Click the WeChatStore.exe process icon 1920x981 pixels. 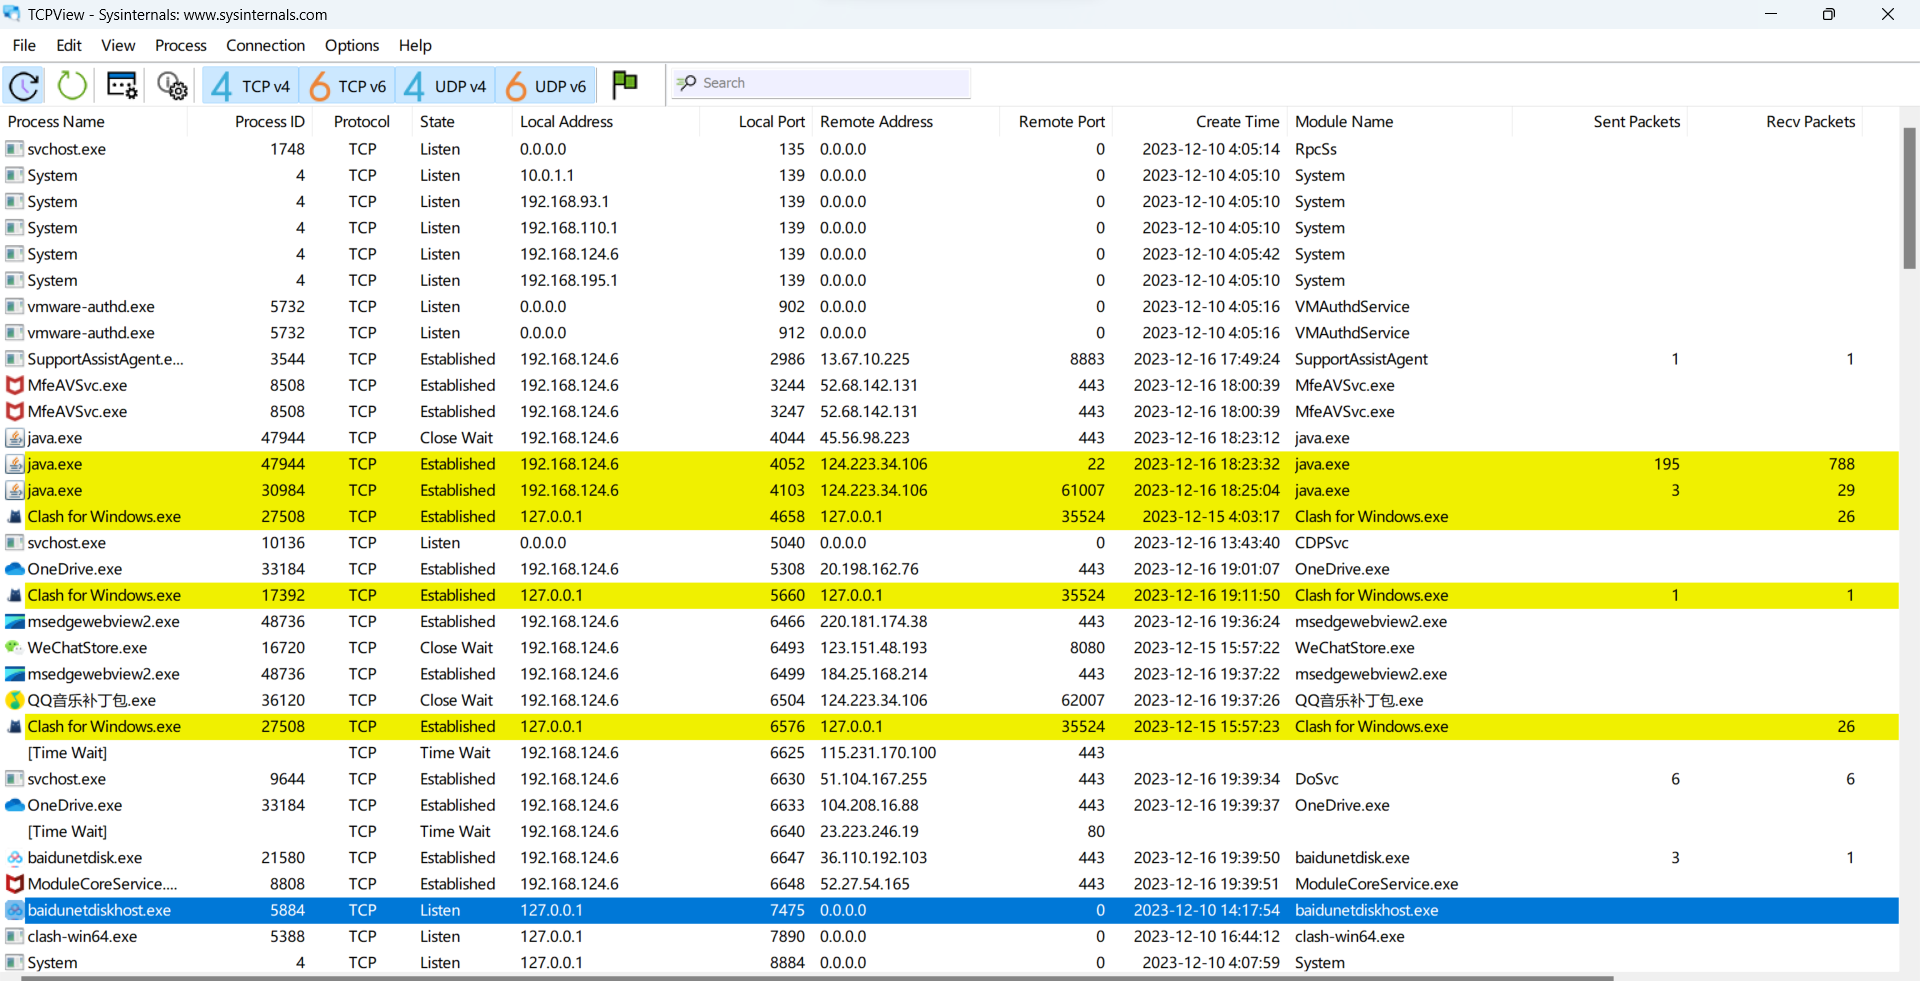(x=14, y=648)
